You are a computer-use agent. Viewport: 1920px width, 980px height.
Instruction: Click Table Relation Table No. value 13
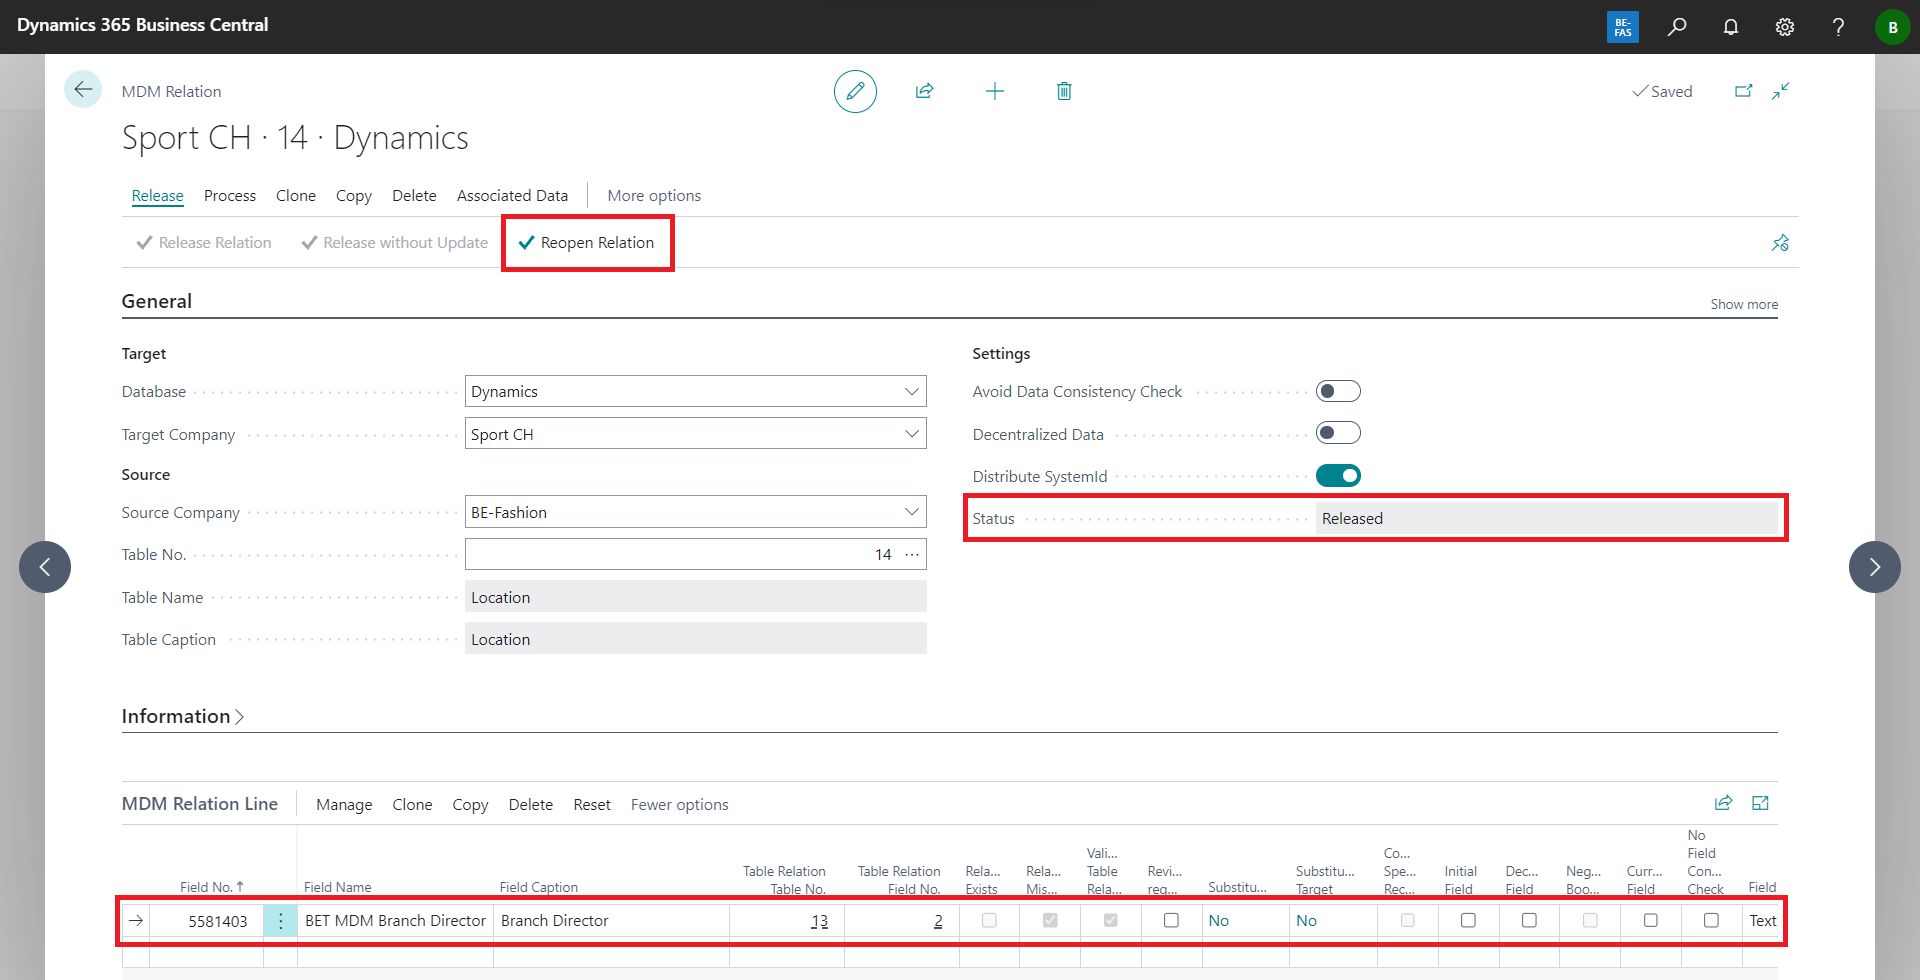819,921
